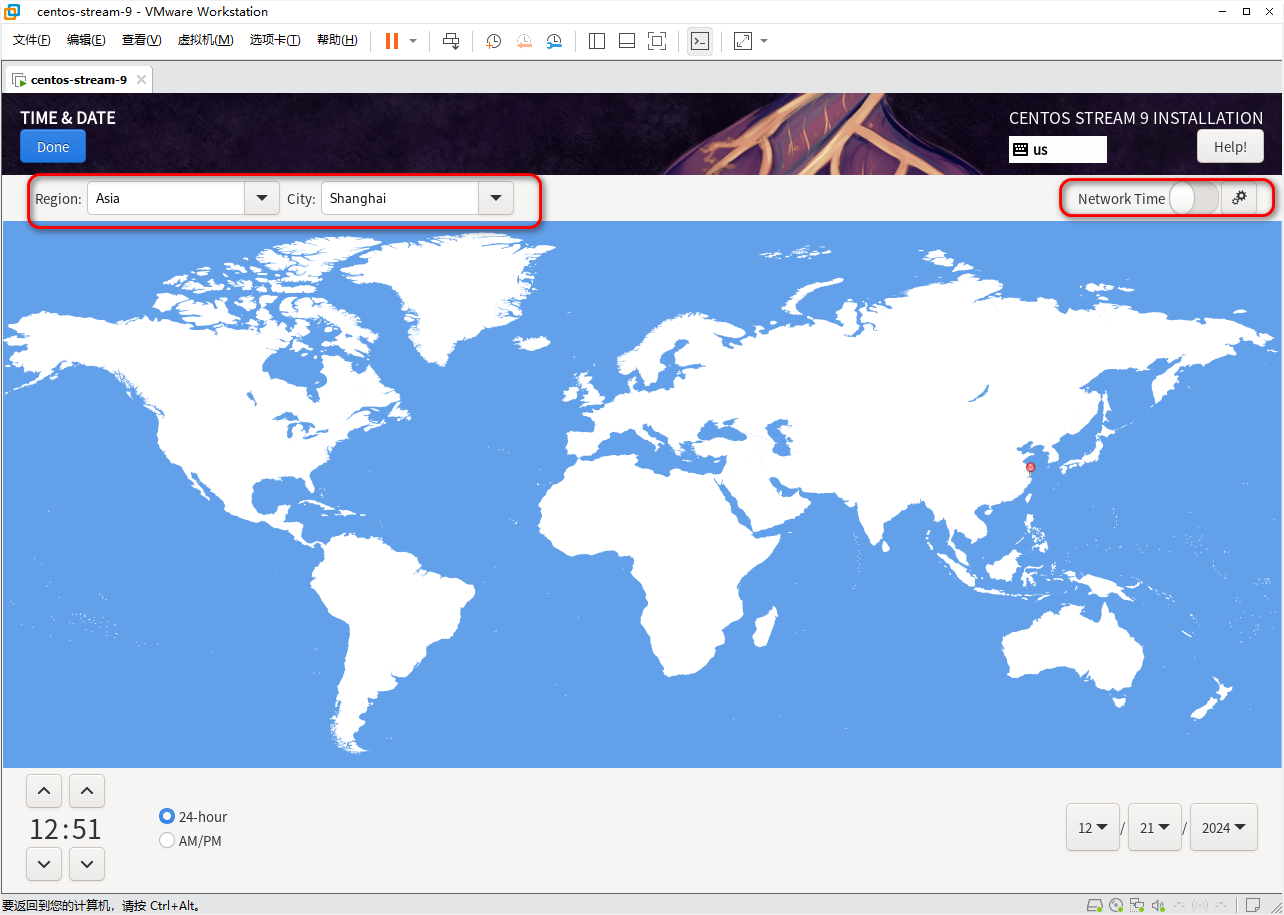Switch to the centos-stream-9 tab

point(79,80)
